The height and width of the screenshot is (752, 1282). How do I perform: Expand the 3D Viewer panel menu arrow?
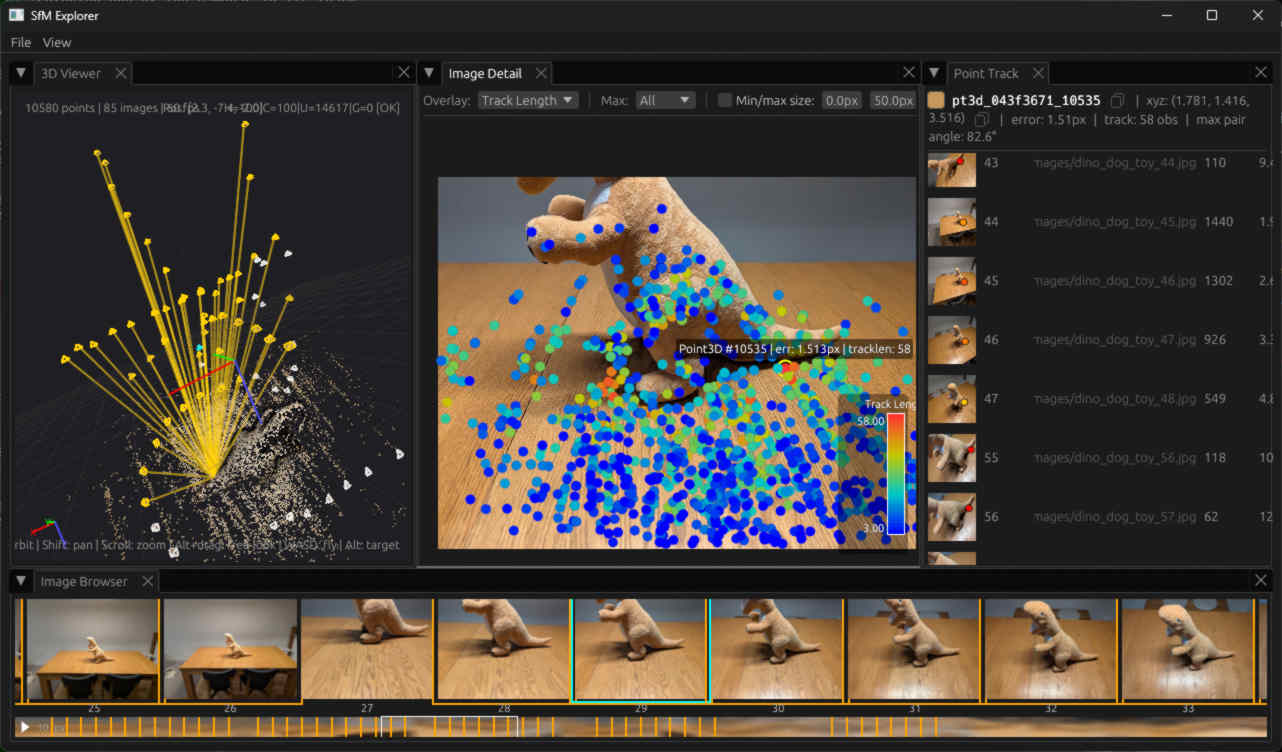point(21,73)
